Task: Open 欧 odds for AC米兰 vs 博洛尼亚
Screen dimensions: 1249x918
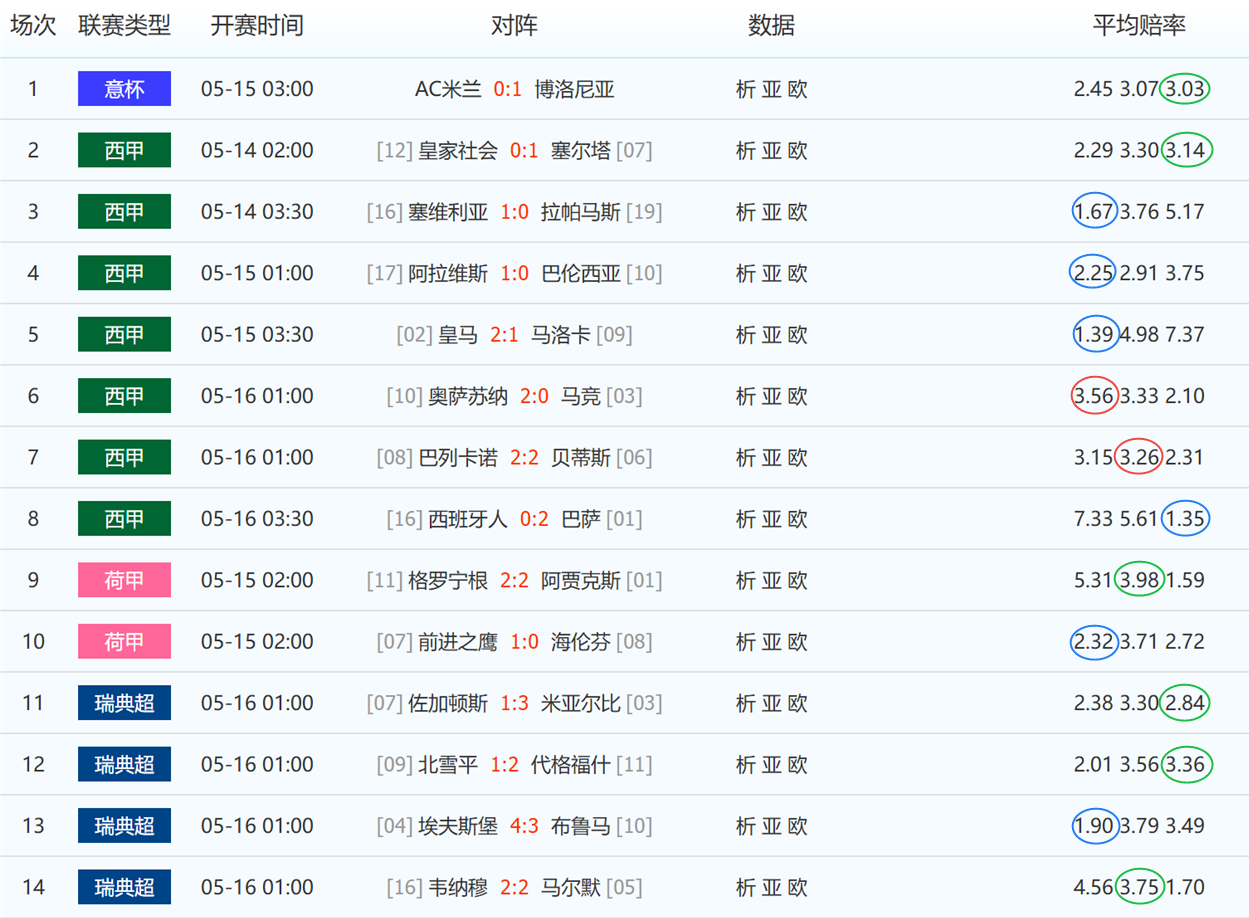Action: 797,89
